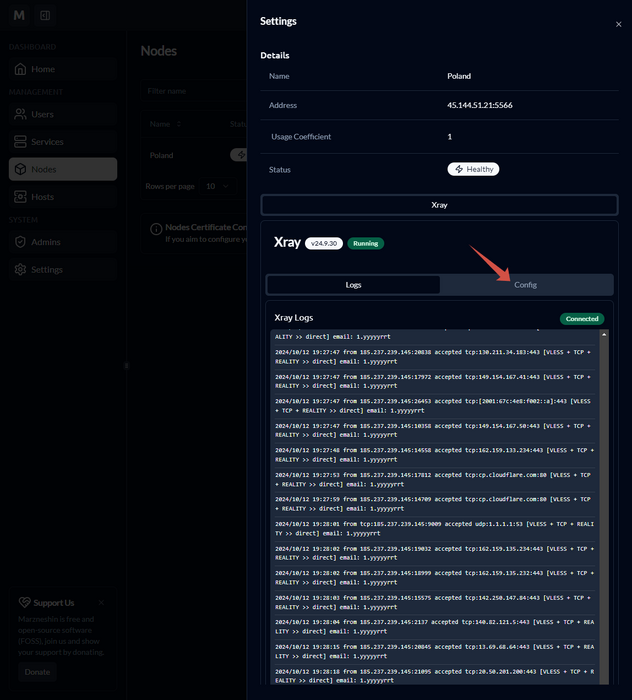
Task: Click the Healthy status badge
Action: point(473,169)
